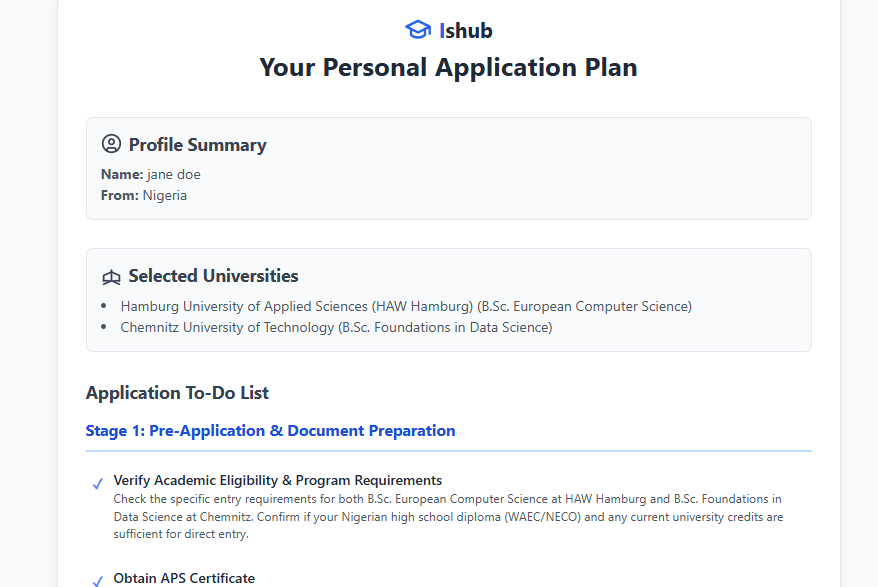Click the Ishub graduation cap logo
The height and width of the screenshot is (587, 878).
417,30
